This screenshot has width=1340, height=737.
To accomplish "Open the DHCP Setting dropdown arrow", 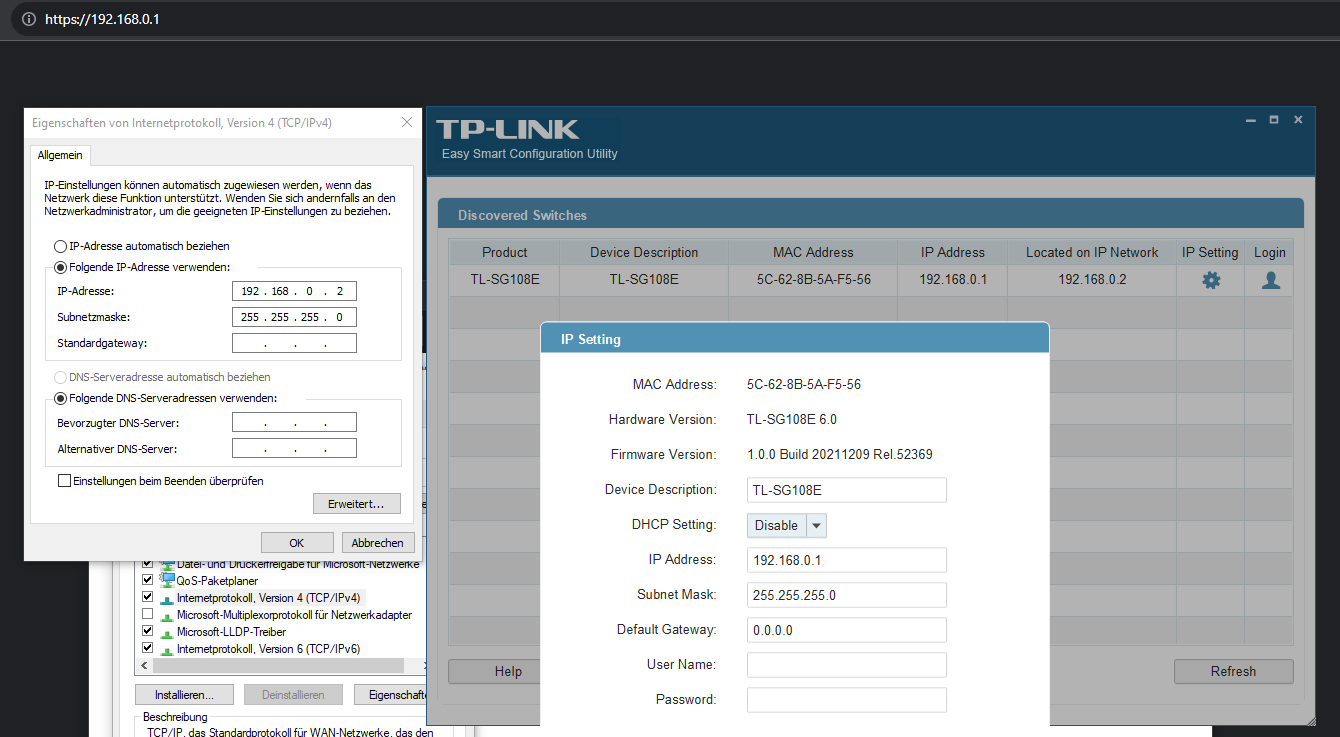I will pos(816,525).
